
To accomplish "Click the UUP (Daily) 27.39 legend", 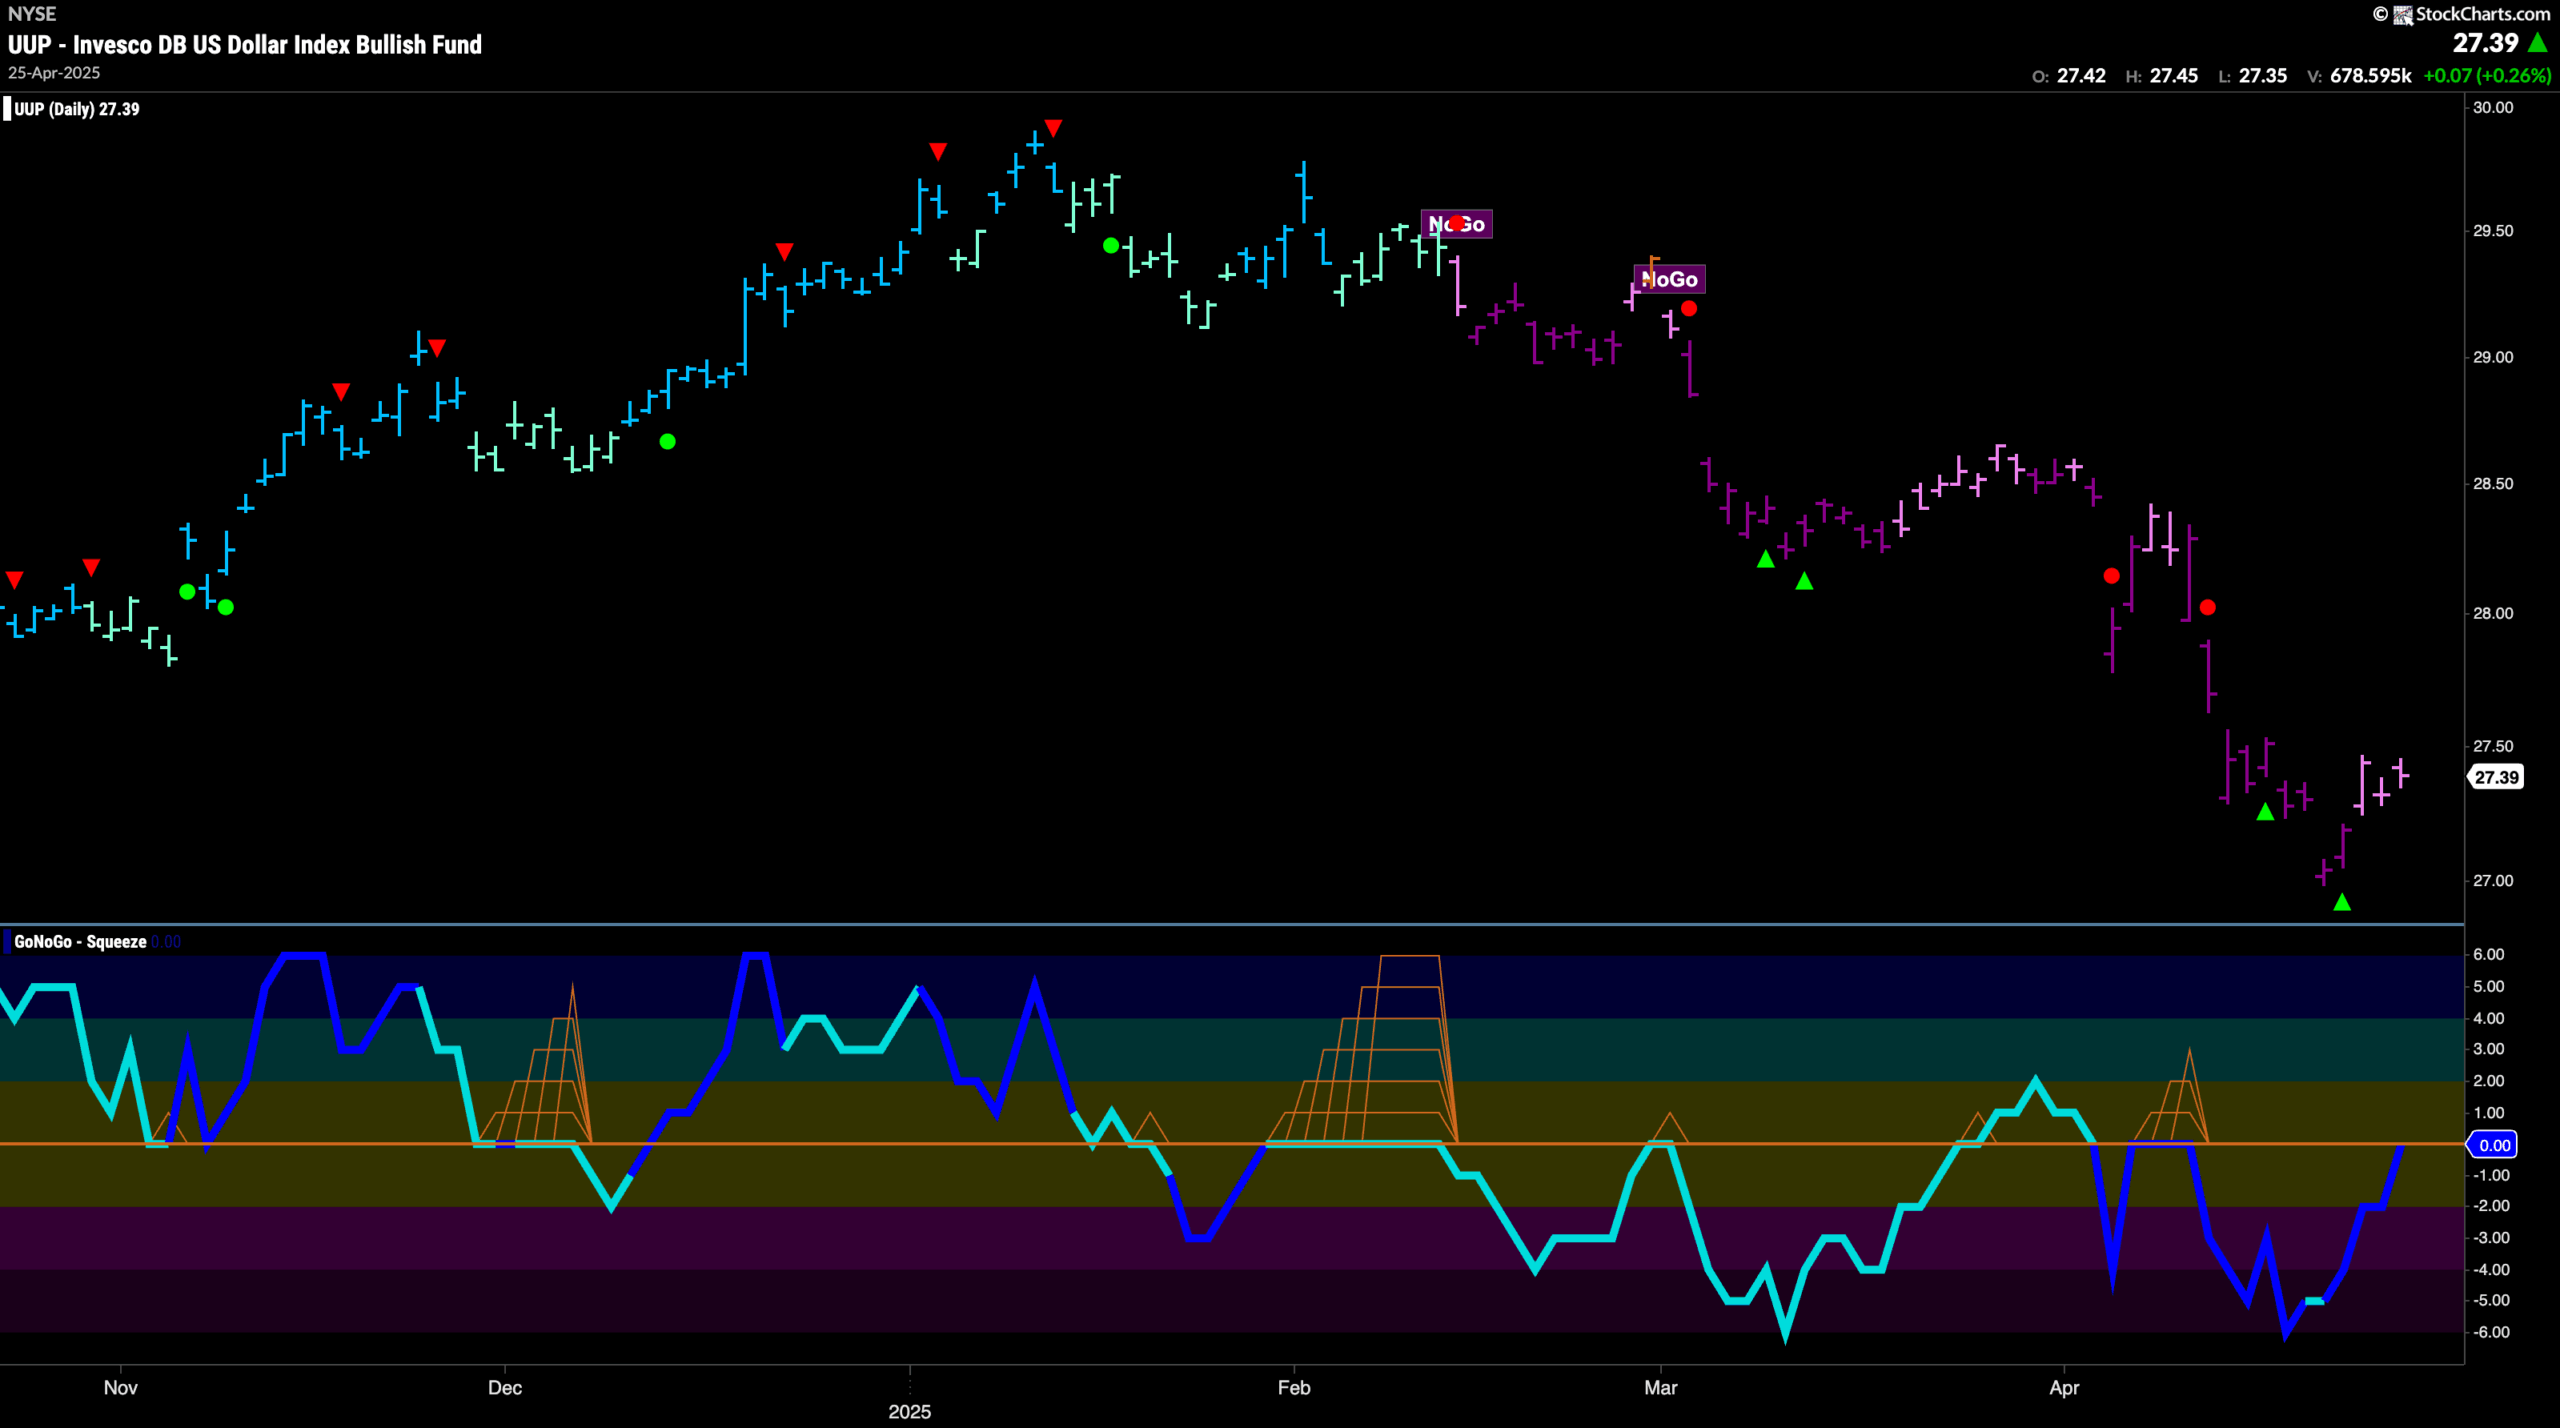I will (76, 109).
